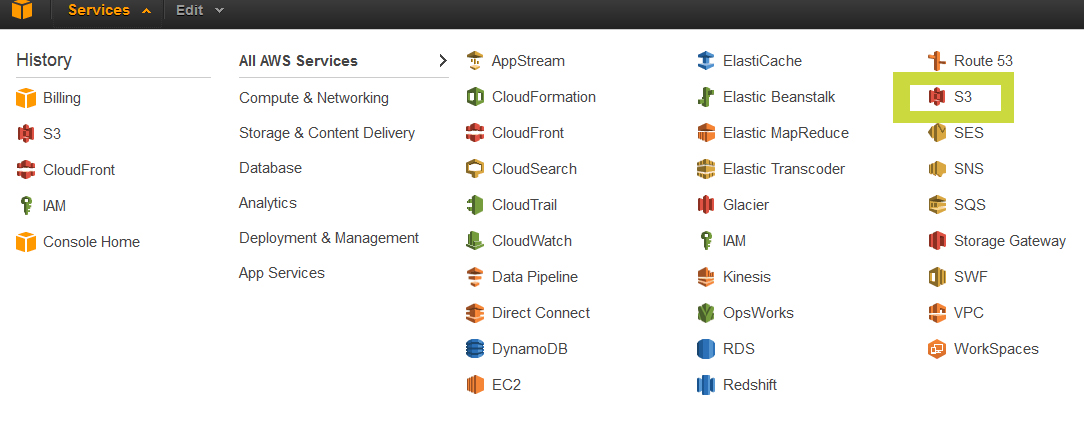Select the Redshift service icon
The height and width of the screenshot is (435, 1084).
pyautogui.click(x=706, y=385)
